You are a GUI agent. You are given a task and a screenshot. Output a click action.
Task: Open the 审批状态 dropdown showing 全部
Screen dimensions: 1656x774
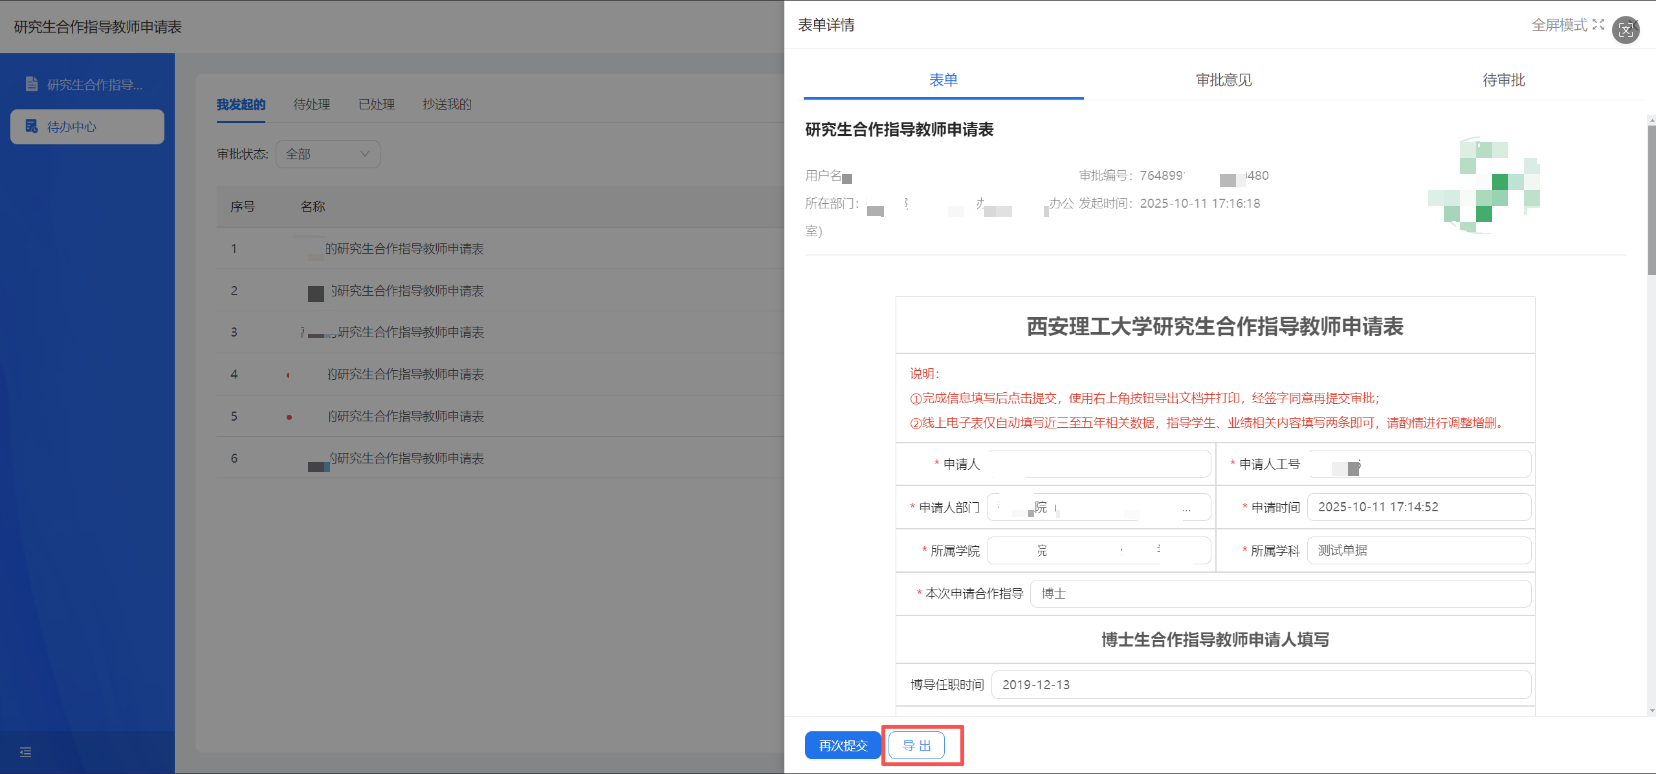click(x=327, y=154)
